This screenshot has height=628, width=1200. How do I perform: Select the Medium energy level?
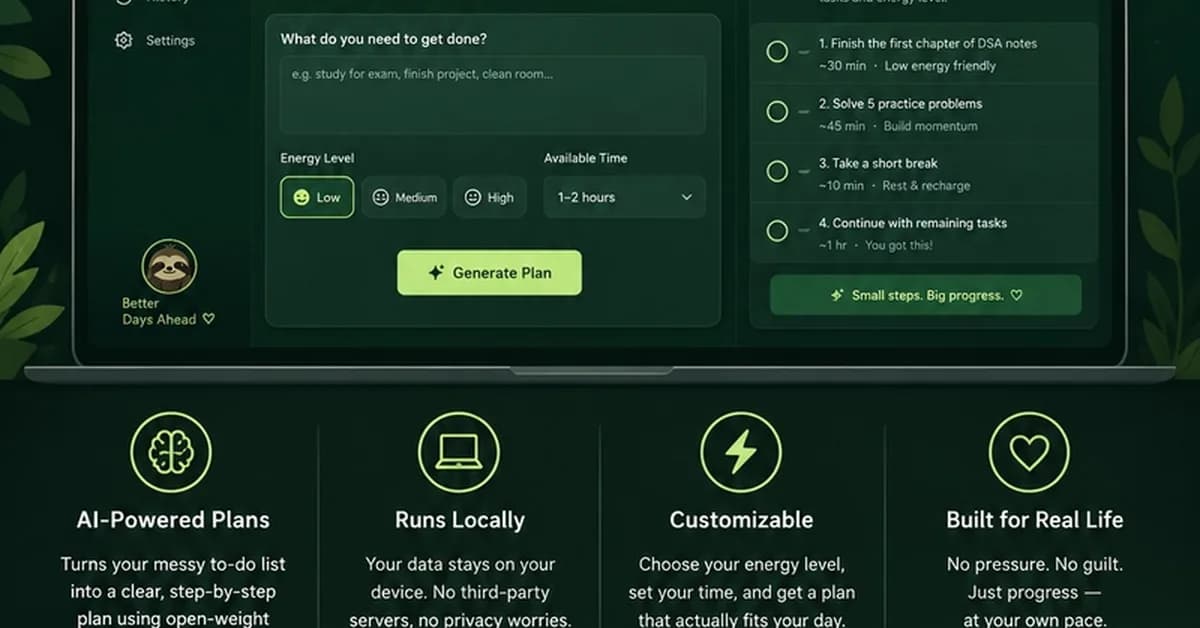click(x=404, y=197)
